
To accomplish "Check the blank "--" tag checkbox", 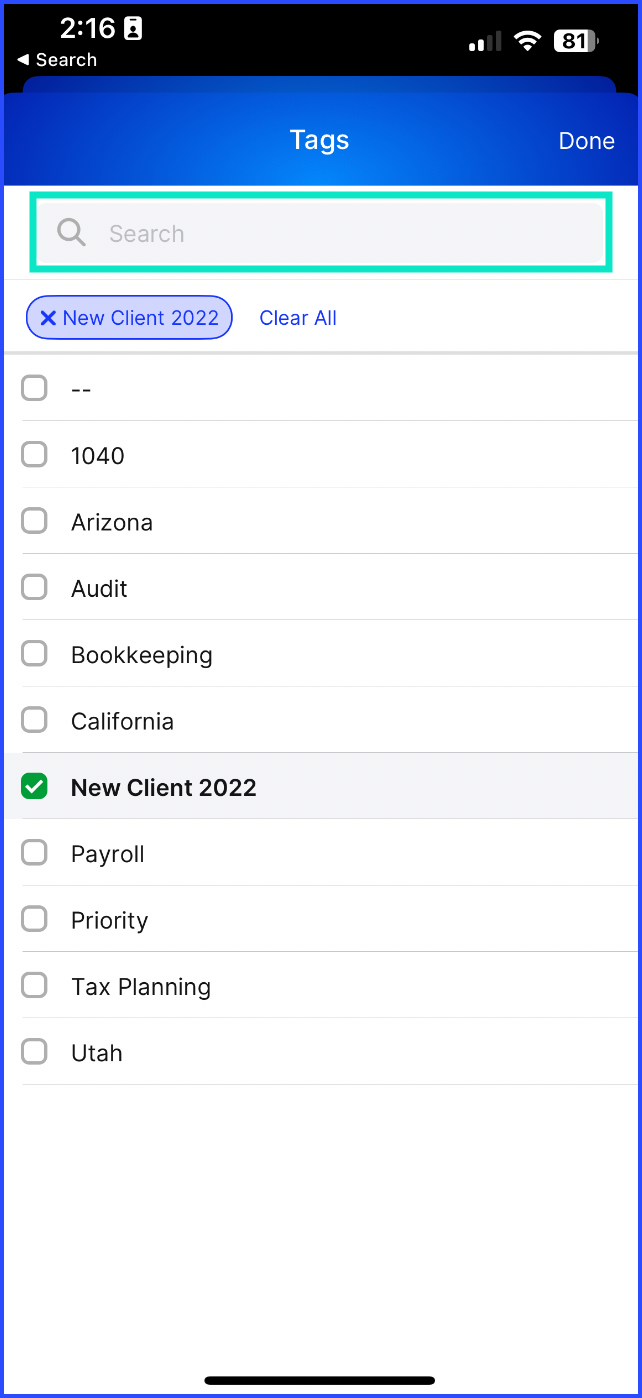I will tap(34, 388).
